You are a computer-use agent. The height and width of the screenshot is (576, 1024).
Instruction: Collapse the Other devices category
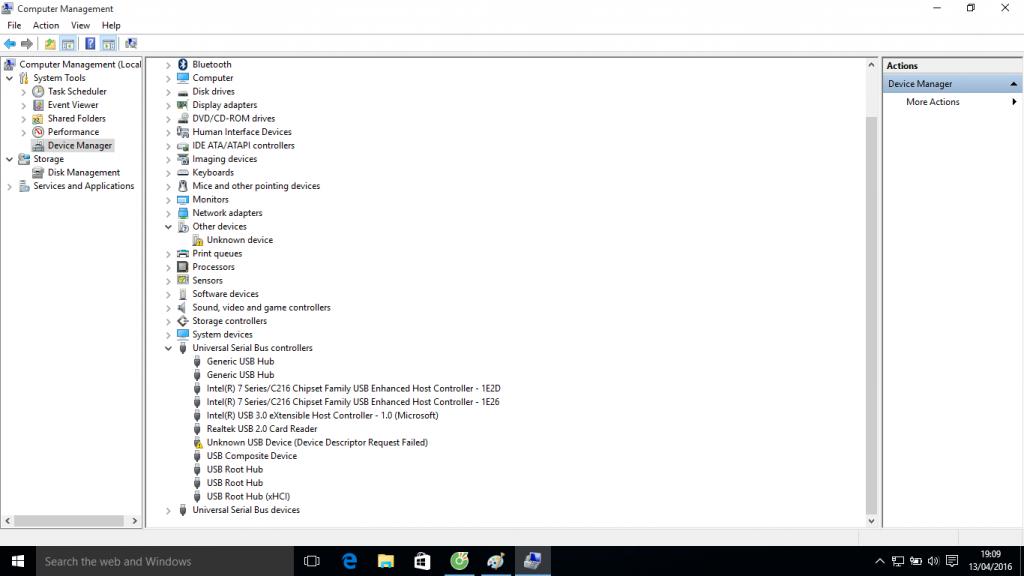[x=168, y=227]
